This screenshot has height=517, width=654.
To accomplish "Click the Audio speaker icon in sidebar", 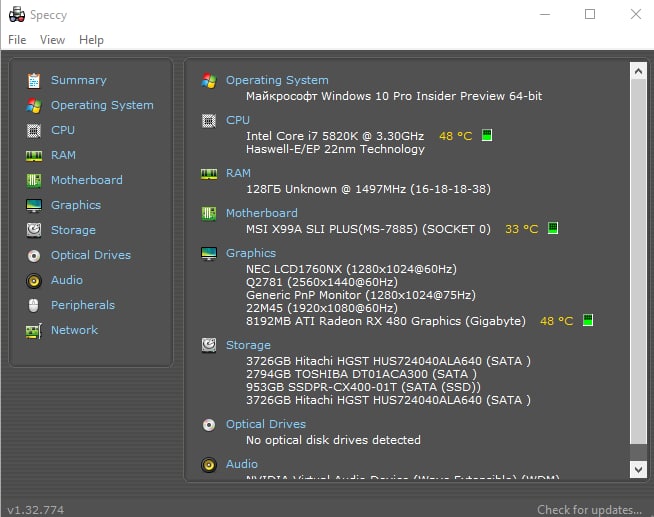I will click(34, 281).
